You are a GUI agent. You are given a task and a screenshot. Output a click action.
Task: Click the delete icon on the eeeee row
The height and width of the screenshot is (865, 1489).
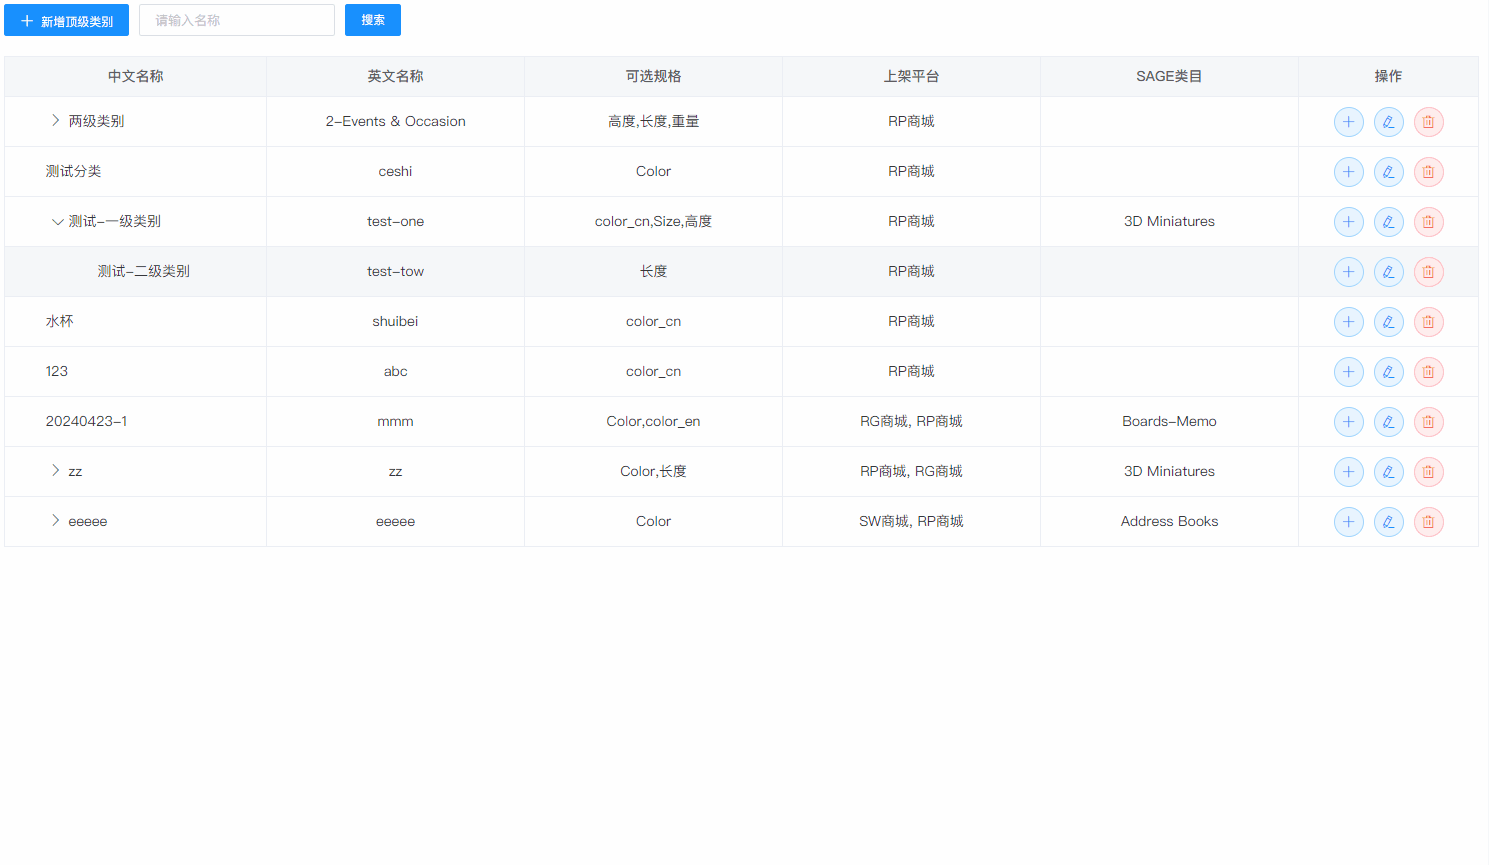tap(1428, 521)
